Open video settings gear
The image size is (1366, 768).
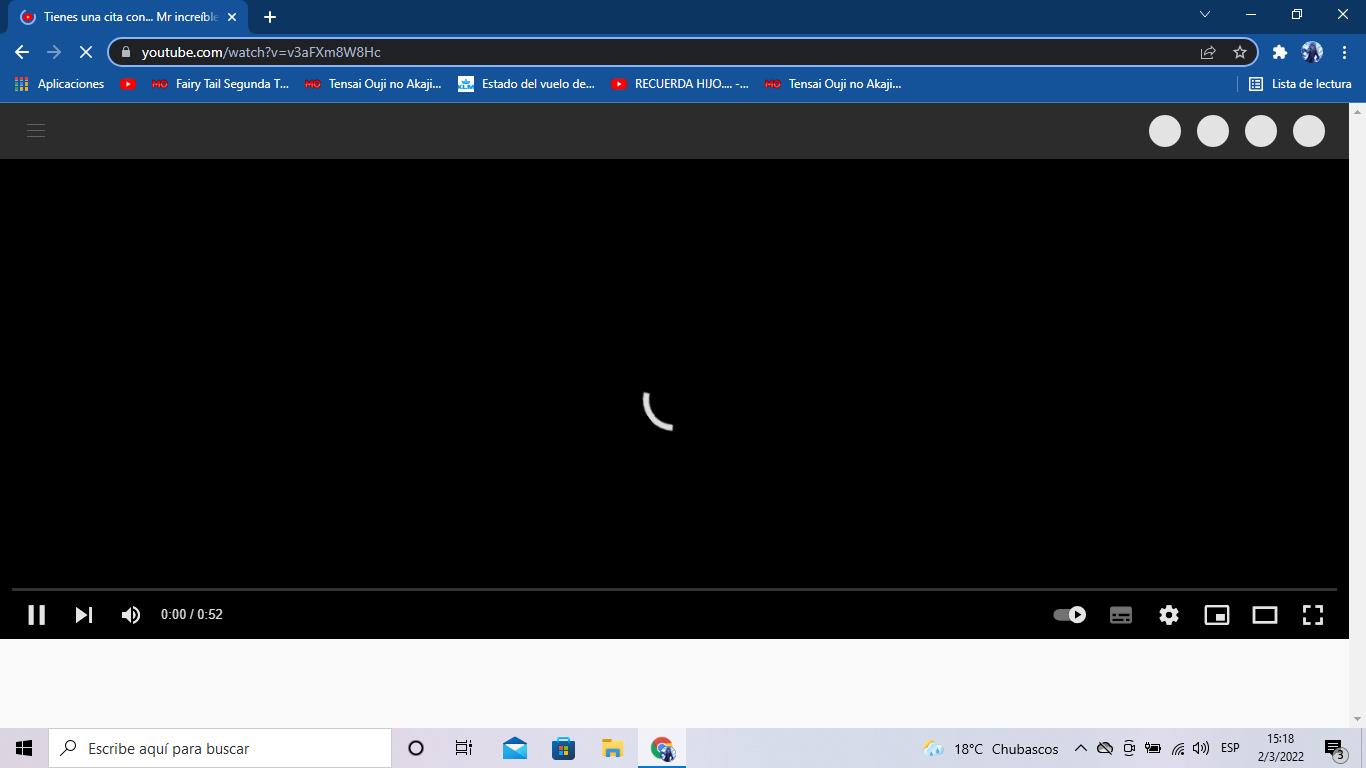(1169, 615)
